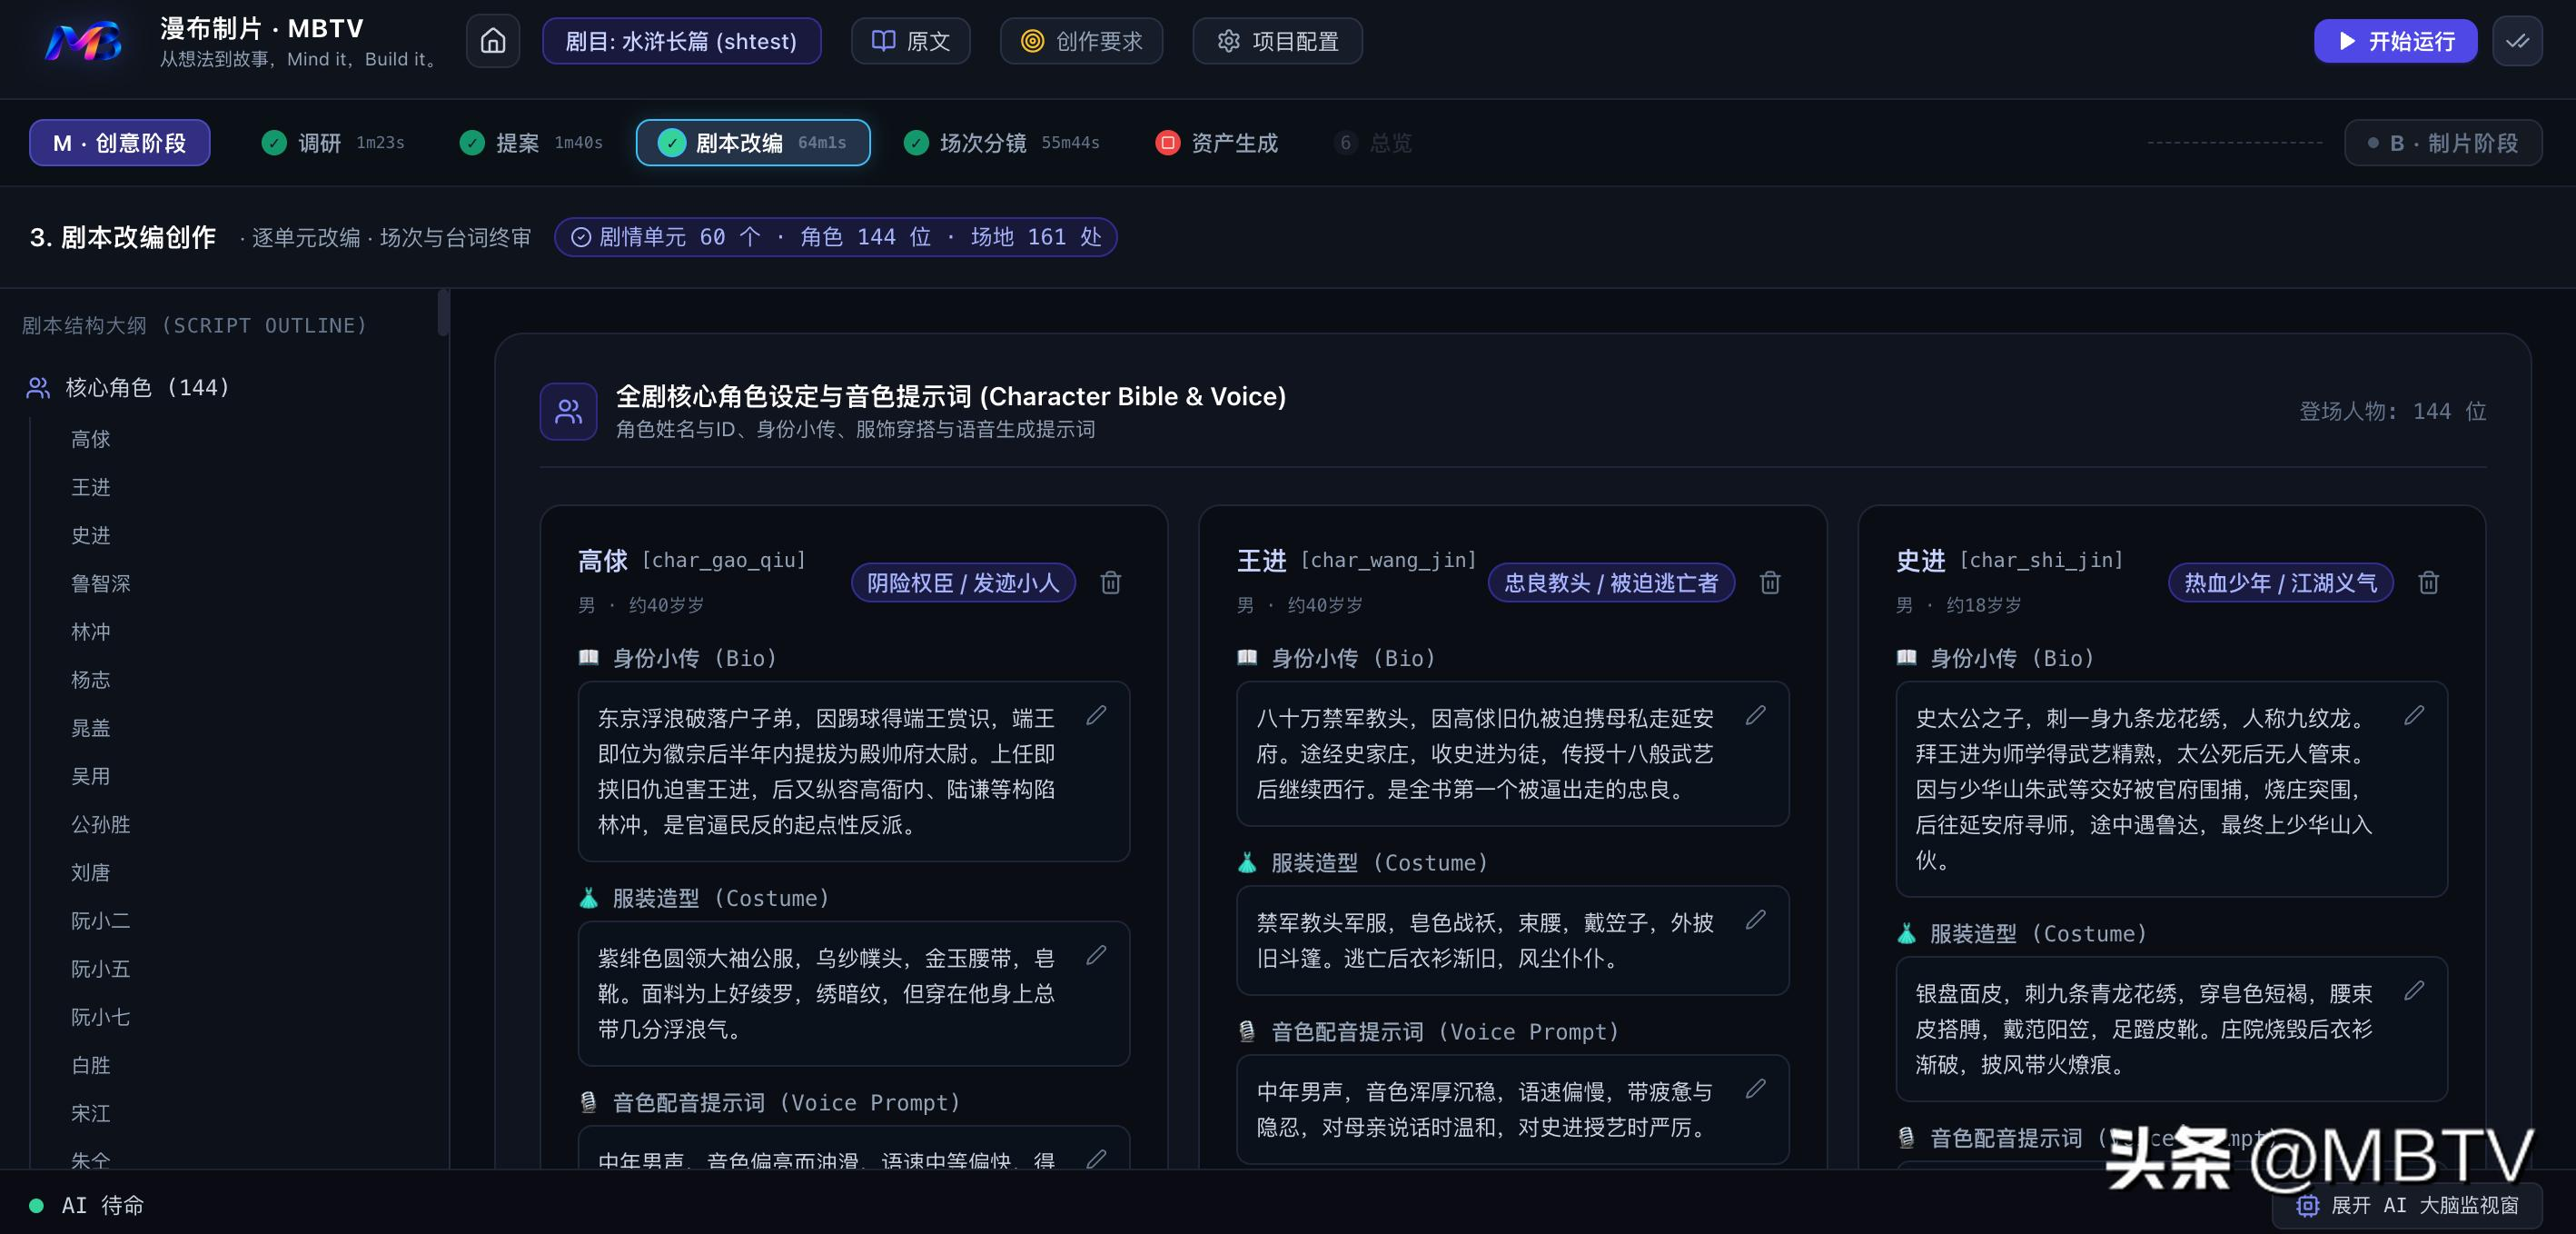The height and width of the screenshot is (1234, 2576).
Task: Open the 总览 overview step
Action: 1373,143
